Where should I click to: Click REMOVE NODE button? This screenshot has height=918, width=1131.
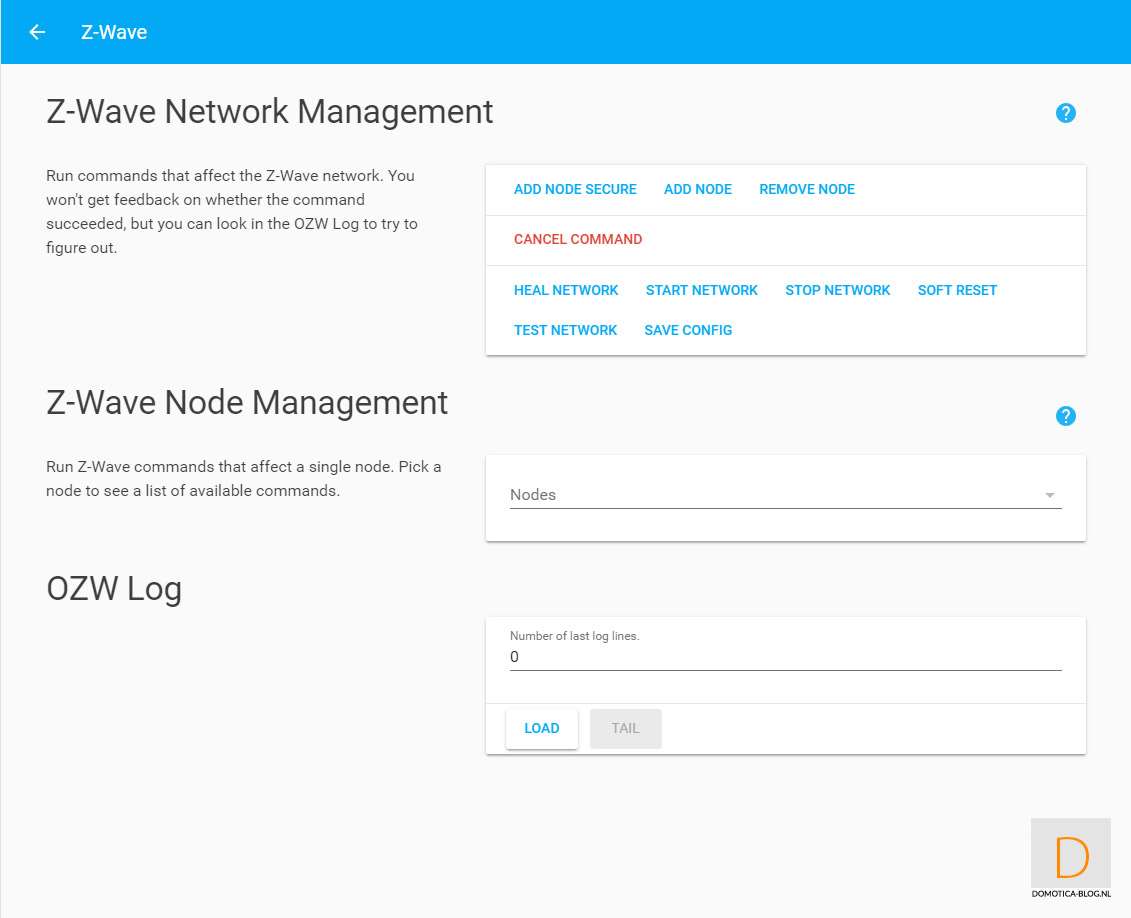pyautogui.click(x=806, y=189)
